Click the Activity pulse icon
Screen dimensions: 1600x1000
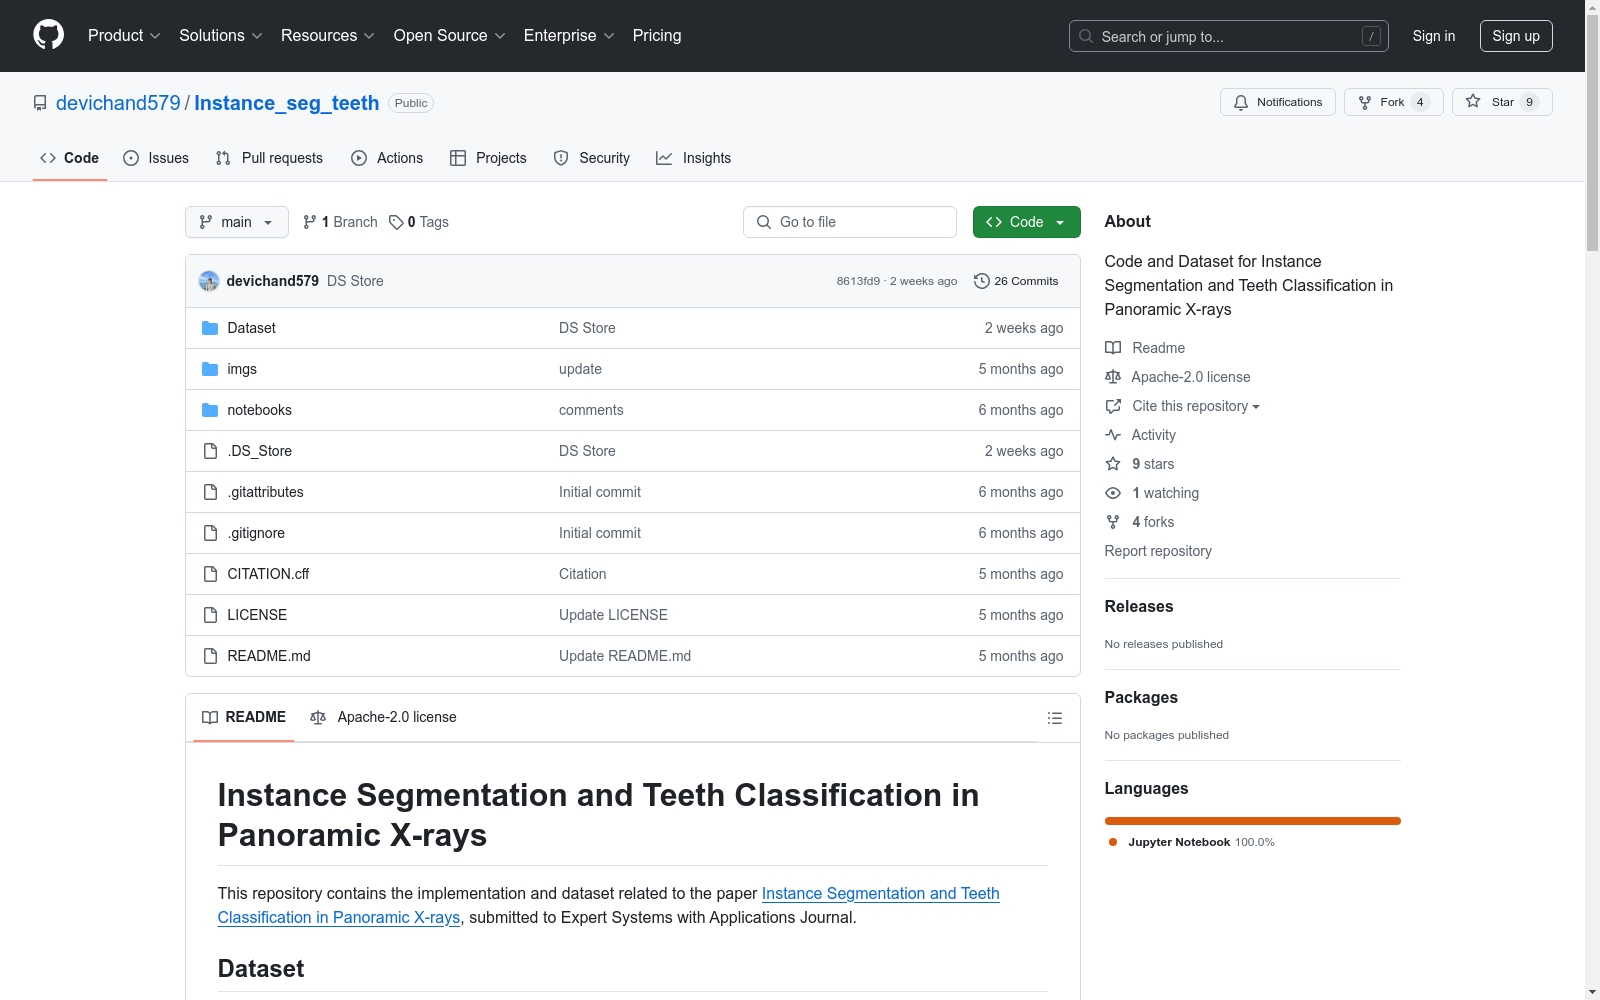click(1113, 435)
